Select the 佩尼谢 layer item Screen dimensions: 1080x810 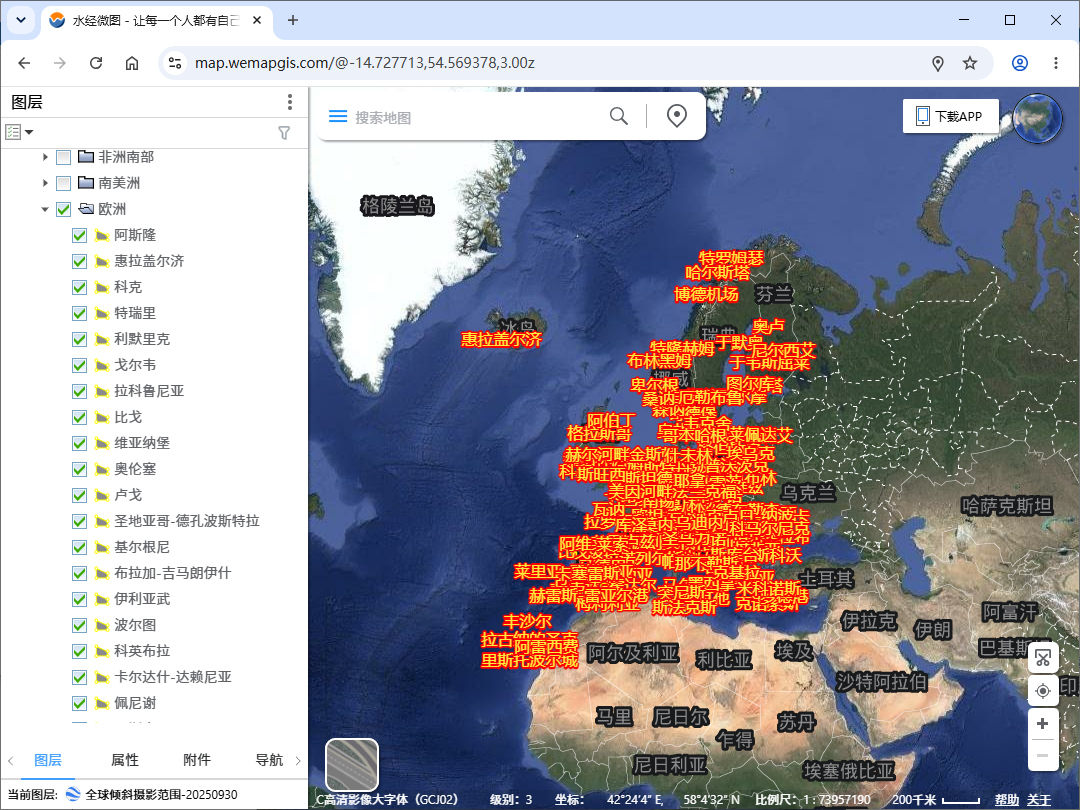coord(135,703)
